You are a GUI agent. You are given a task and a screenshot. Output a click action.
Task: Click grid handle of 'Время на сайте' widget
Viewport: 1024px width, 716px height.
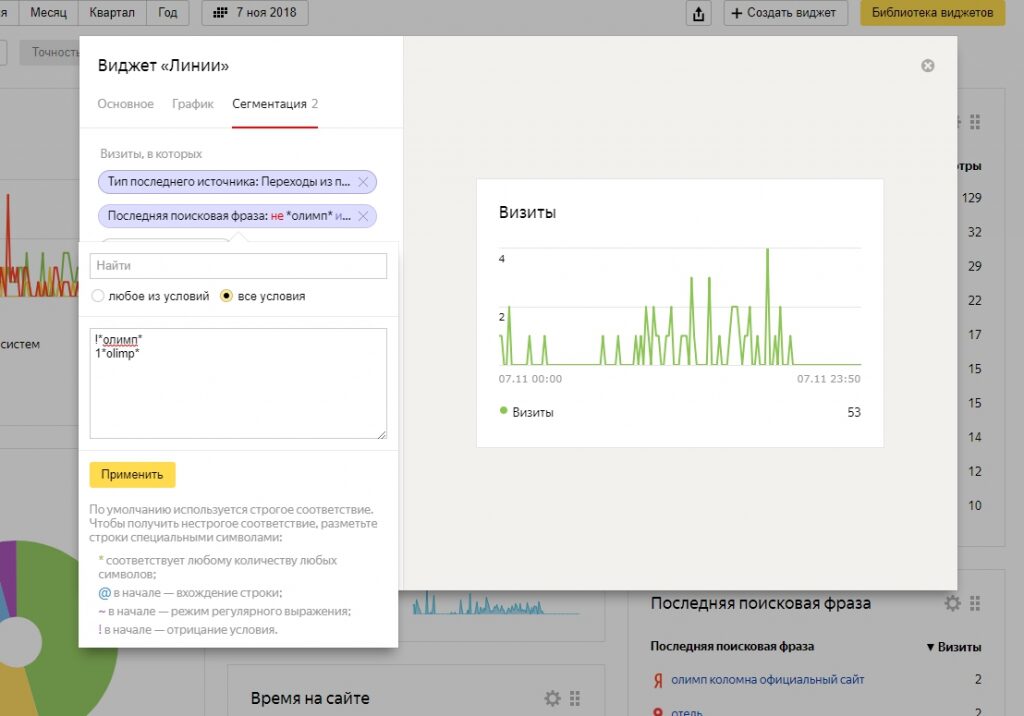tap(575, 698)
